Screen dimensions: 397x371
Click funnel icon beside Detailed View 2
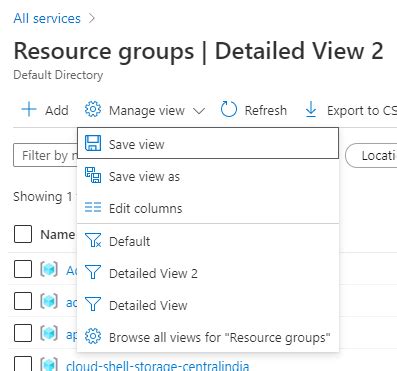pos(93,272)
